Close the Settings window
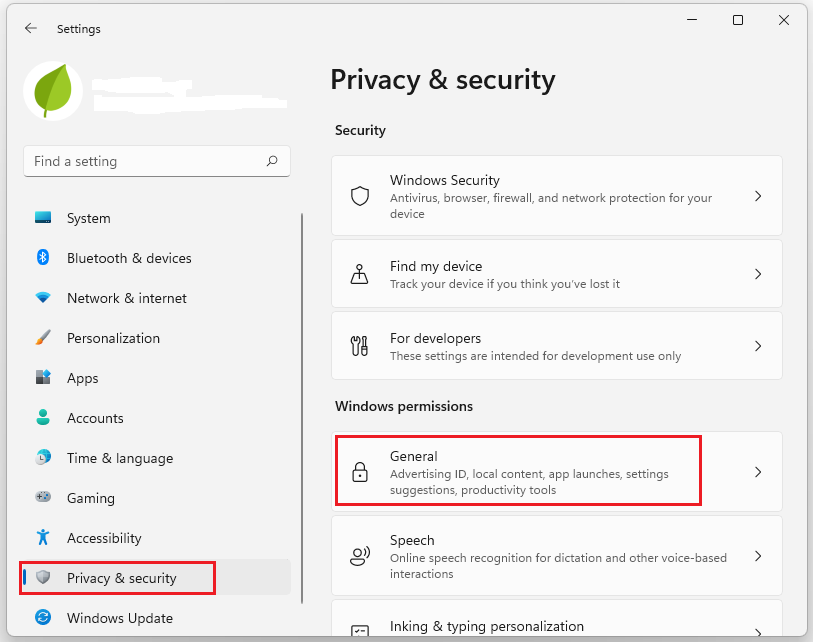The width and height of the screenshot is (813, 642). [x=784, y=20]
